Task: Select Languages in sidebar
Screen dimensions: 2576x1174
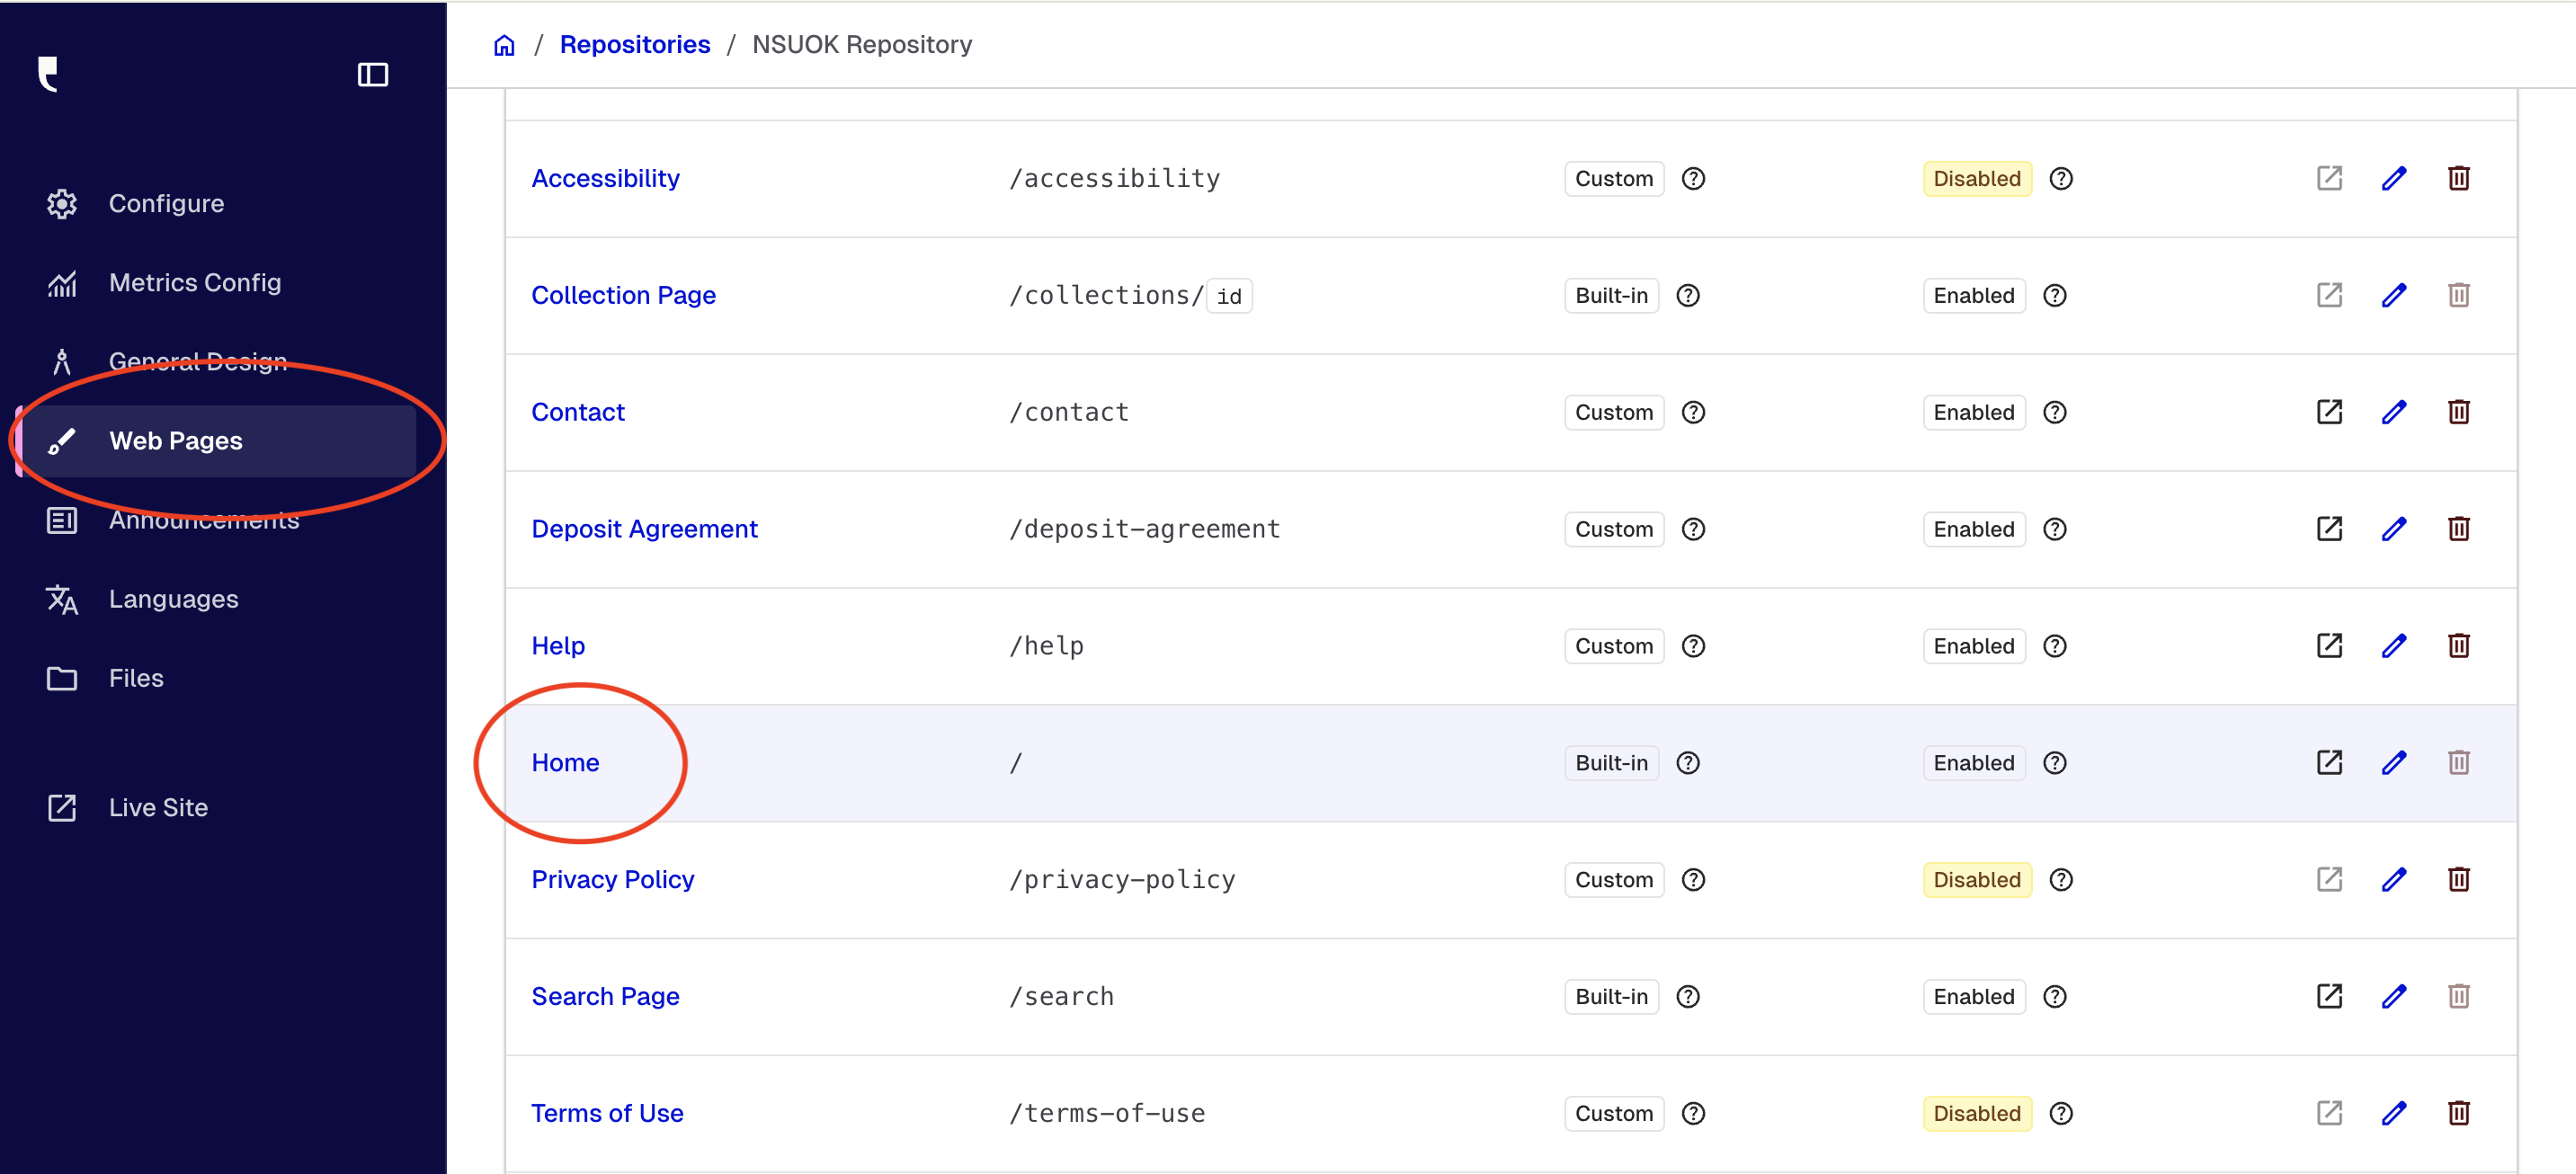Action: point(173,599)
